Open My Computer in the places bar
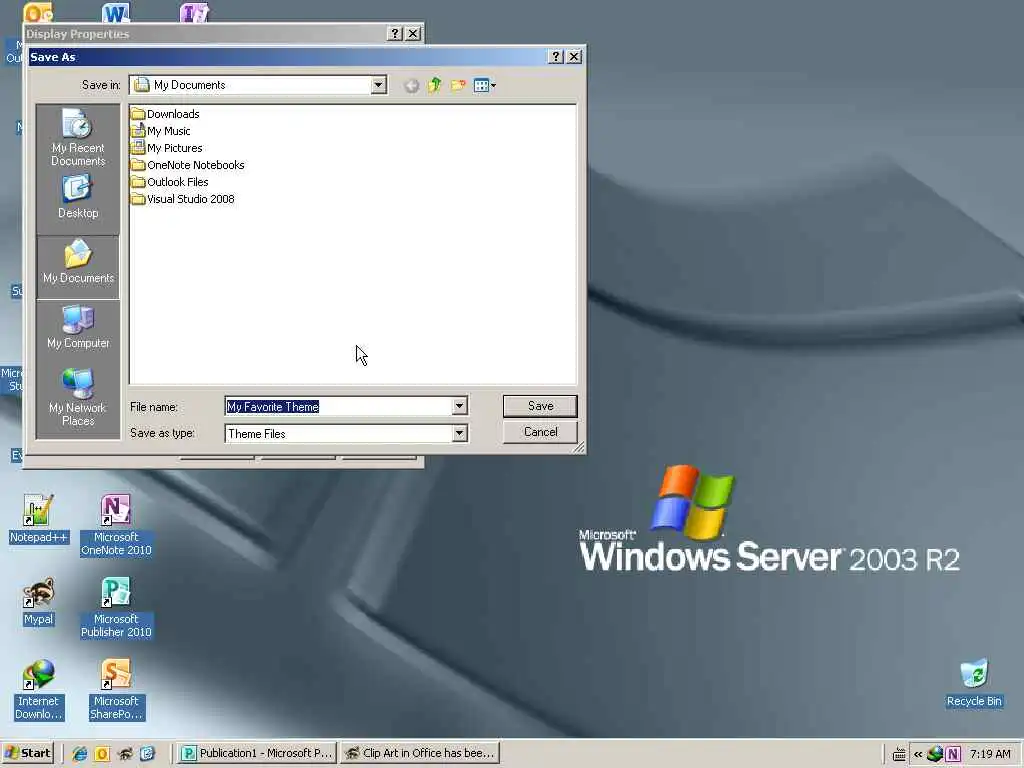 (78, 327)
